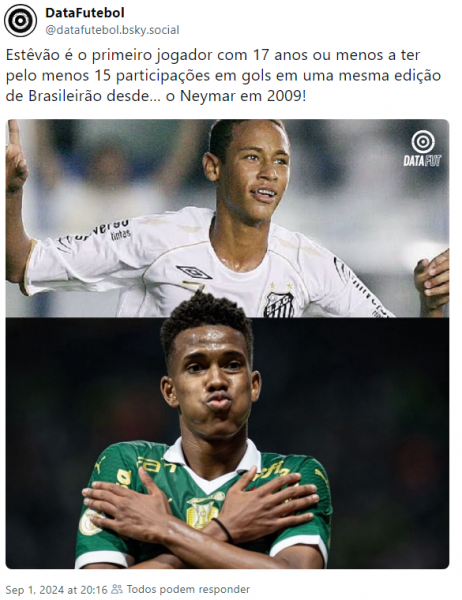
Task: Open the Sep 1, 2024 at 20:16 timestamp
Action: point(57,589)
